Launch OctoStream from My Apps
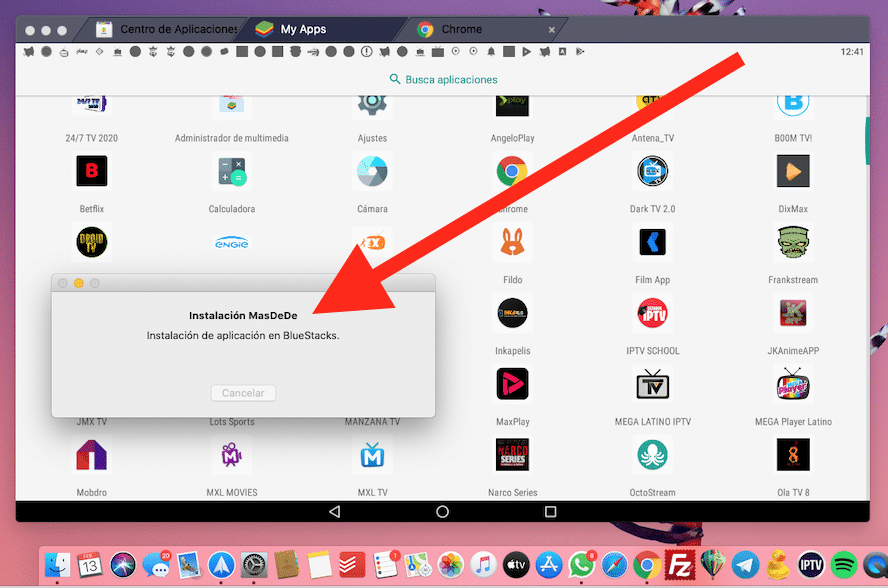This screenshot has height=588, width=888. point(653,455)
